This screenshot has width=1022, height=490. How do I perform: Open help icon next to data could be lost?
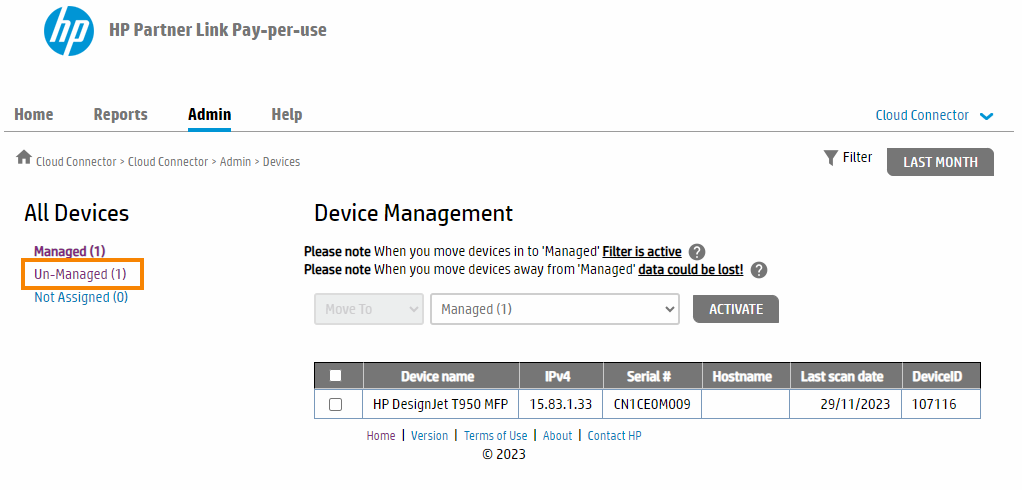pos(759,270)
